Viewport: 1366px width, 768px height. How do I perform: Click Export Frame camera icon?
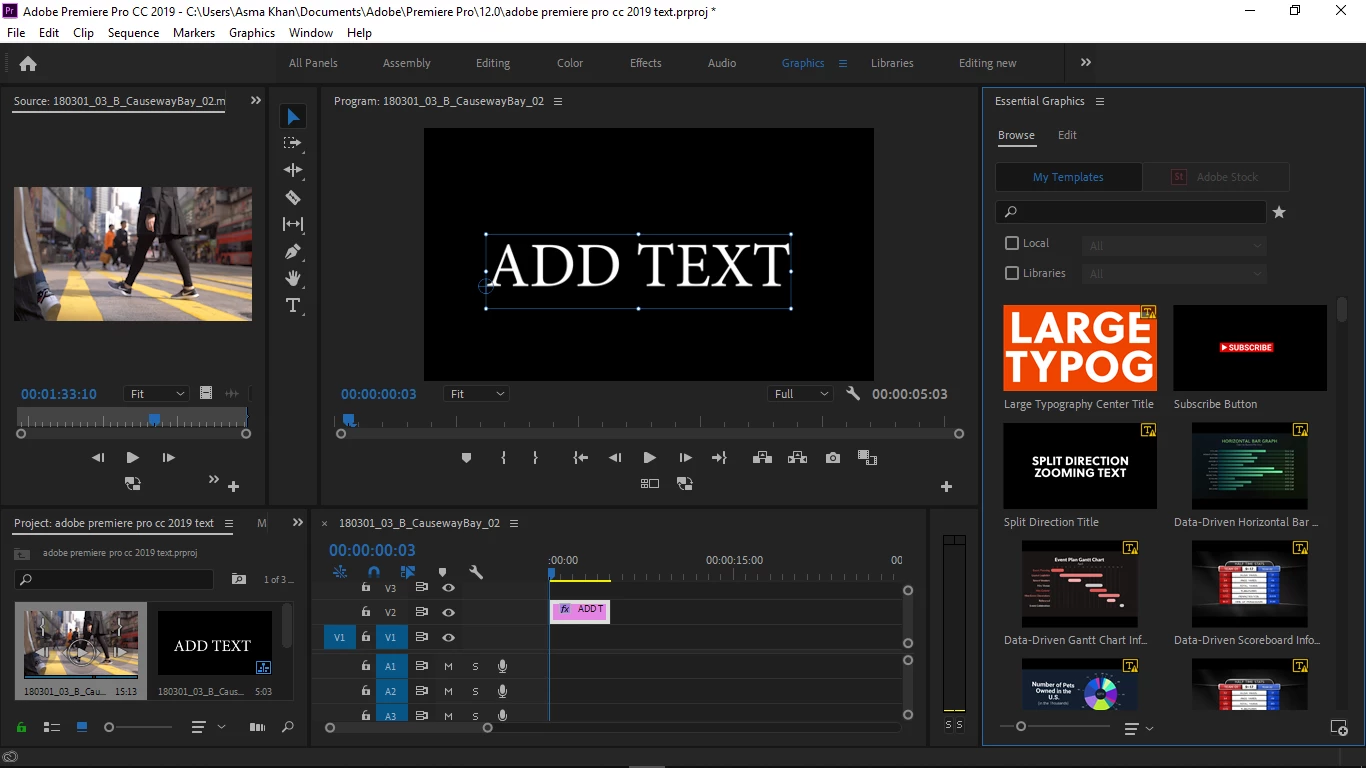point(833,458)
